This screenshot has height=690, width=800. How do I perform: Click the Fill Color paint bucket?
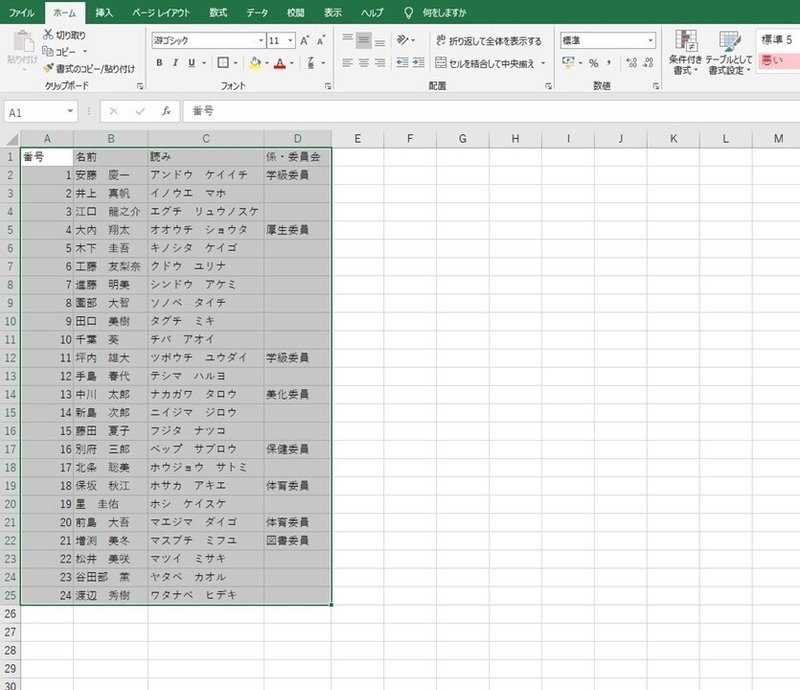pos(255,63)
